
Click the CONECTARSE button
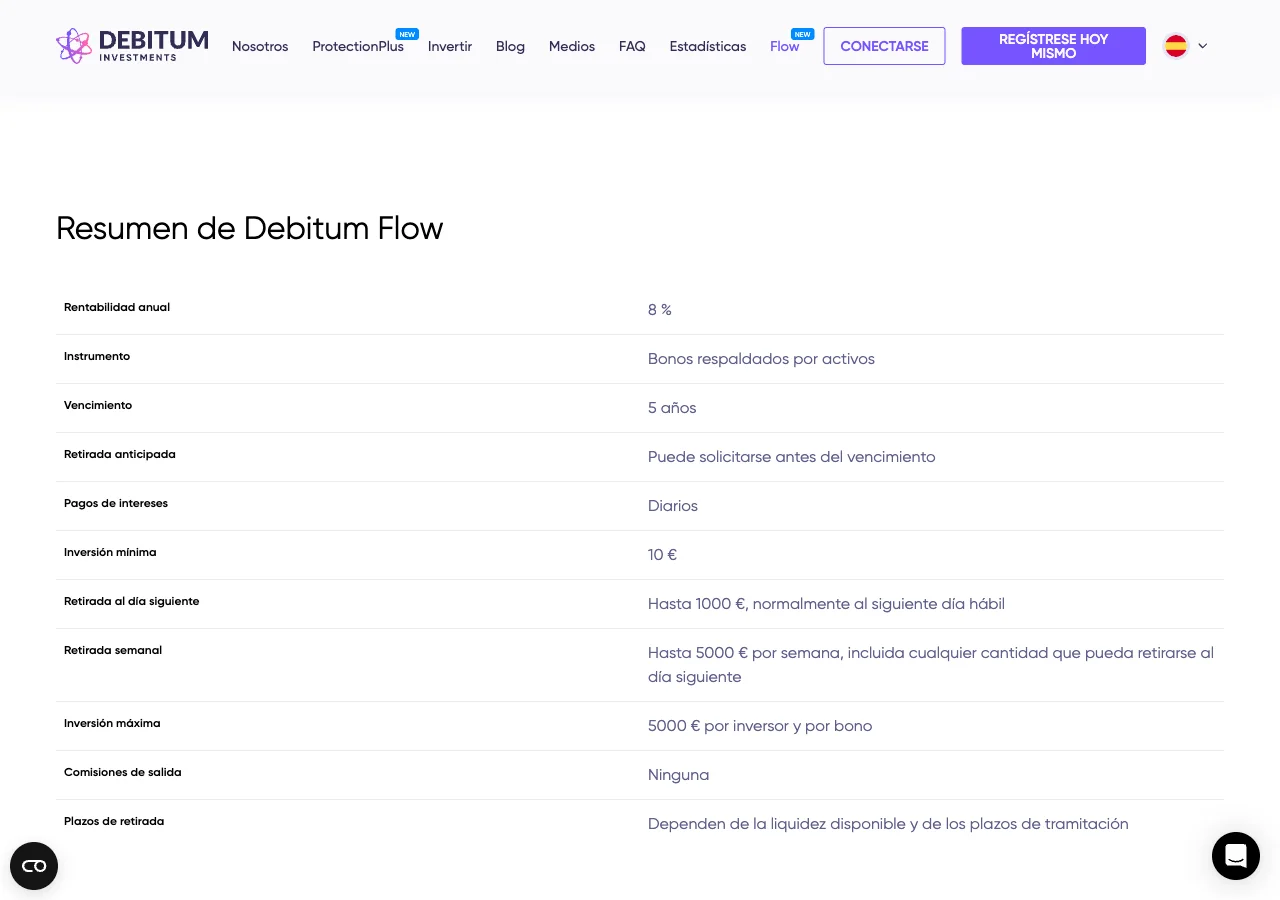pos(884,46)
